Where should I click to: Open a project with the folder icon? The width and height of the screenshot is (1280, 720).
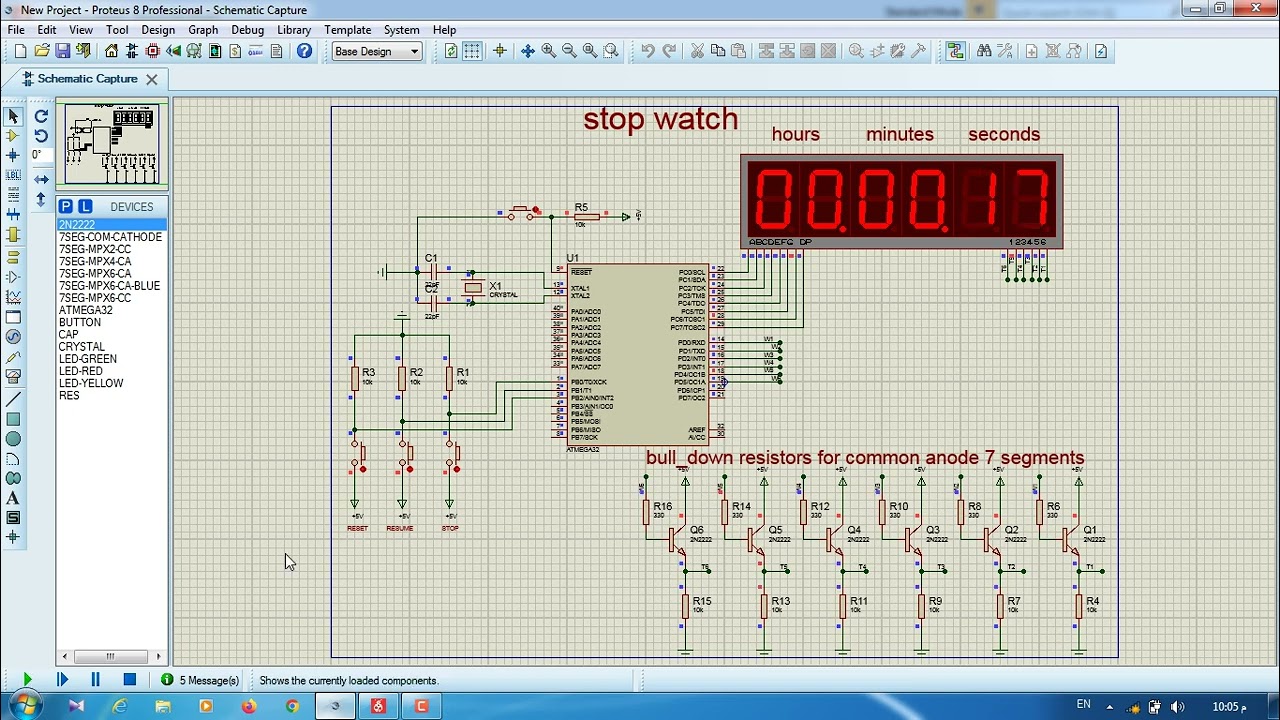pyautogui.click(x=42, y=51)
